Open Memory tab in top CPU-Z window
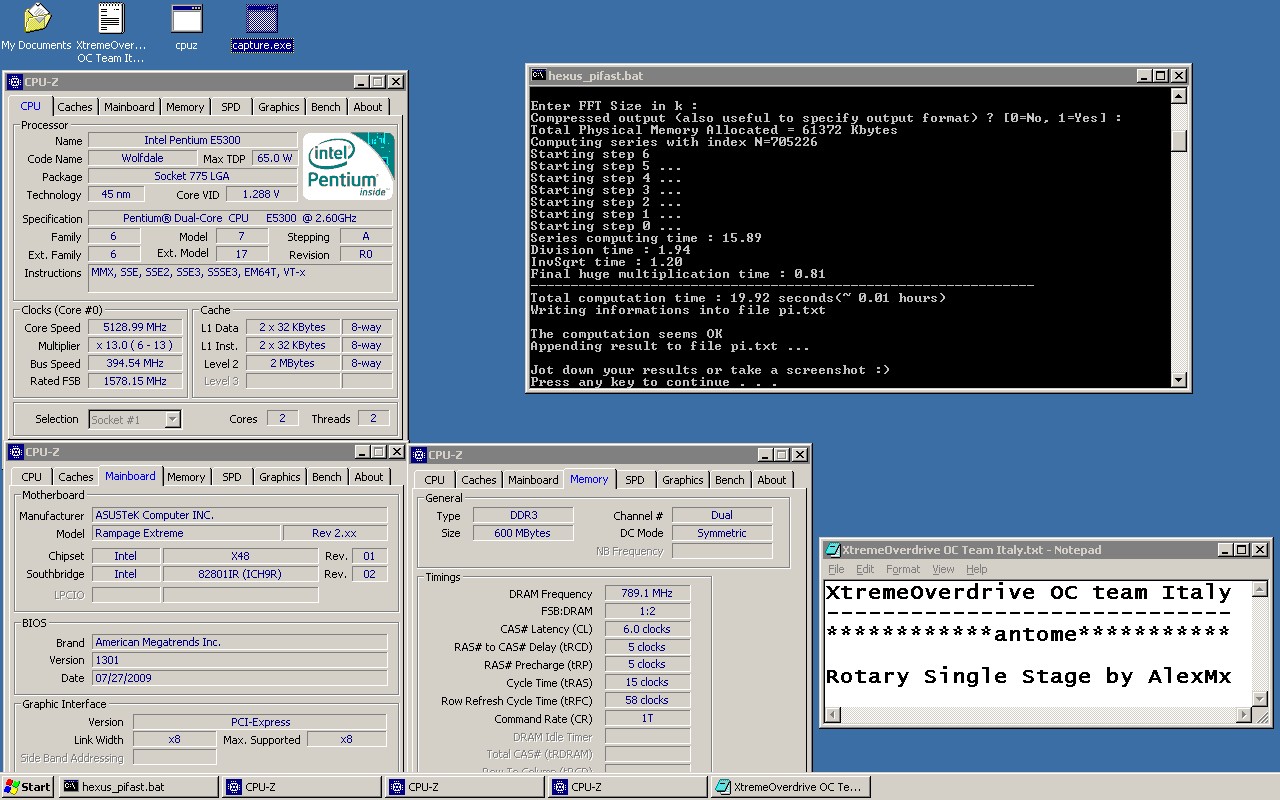The height and width of the screenshot is (800, 1280). [185, 107]
